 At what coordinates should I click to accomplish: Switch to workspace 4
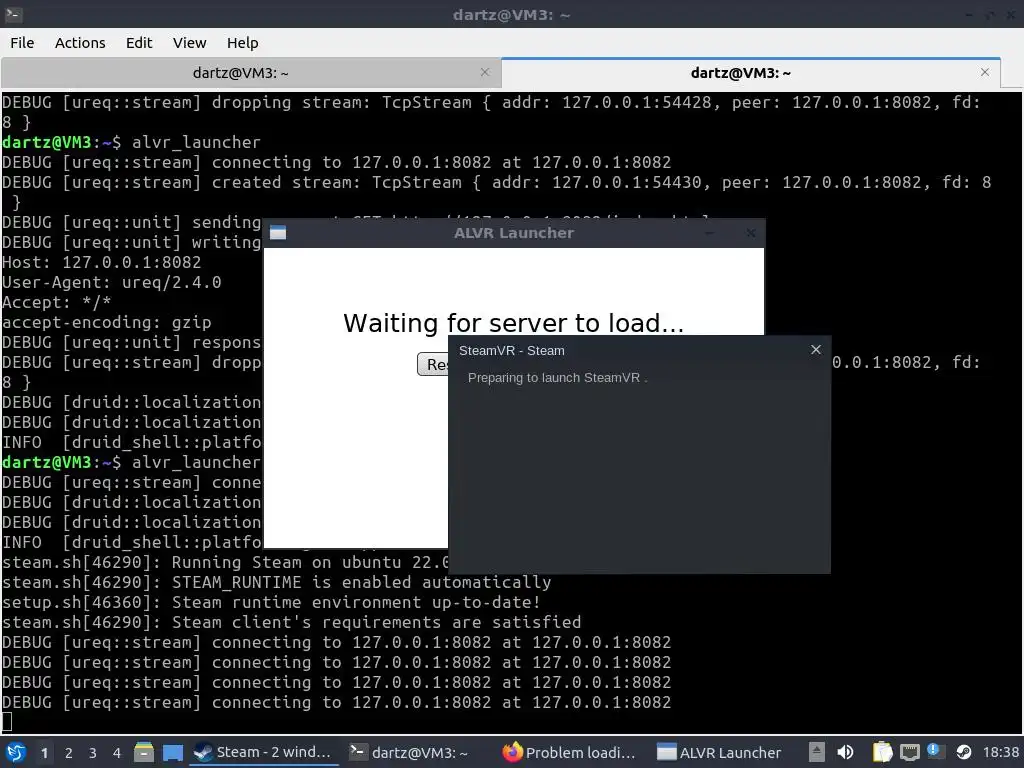(x=117, y=753)
